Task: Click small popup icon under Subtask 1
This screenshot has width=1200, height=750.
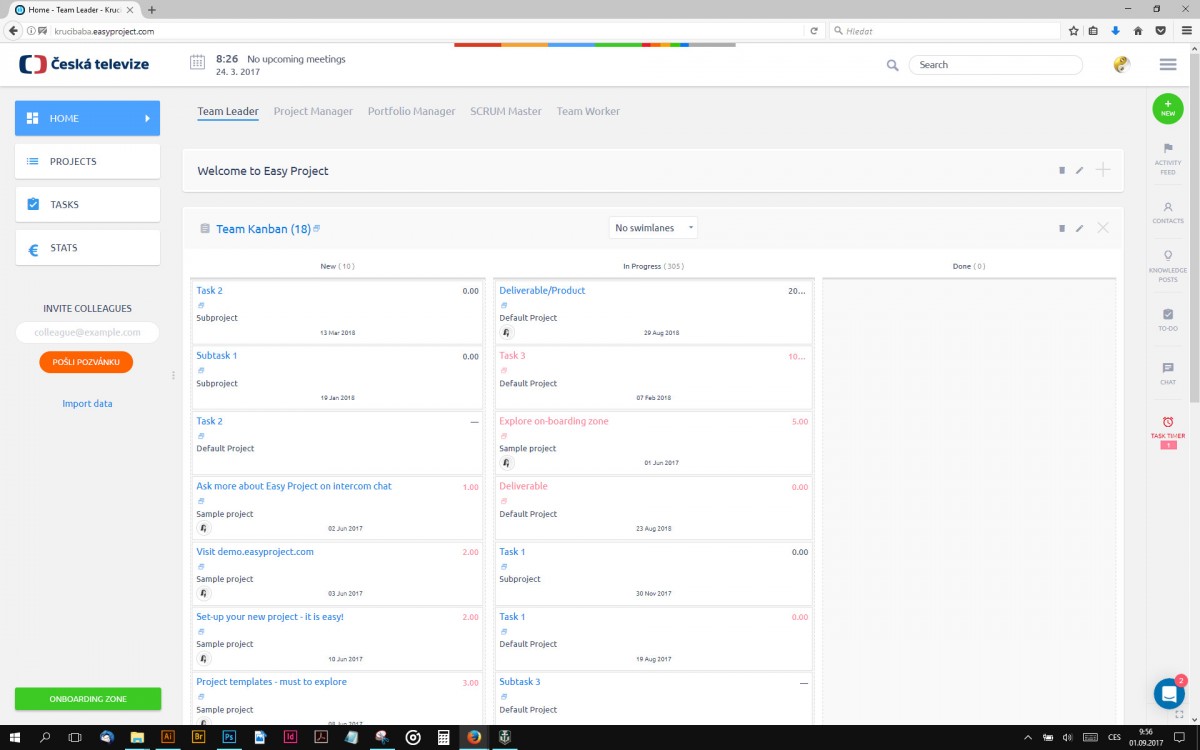Action: [200, 370]
